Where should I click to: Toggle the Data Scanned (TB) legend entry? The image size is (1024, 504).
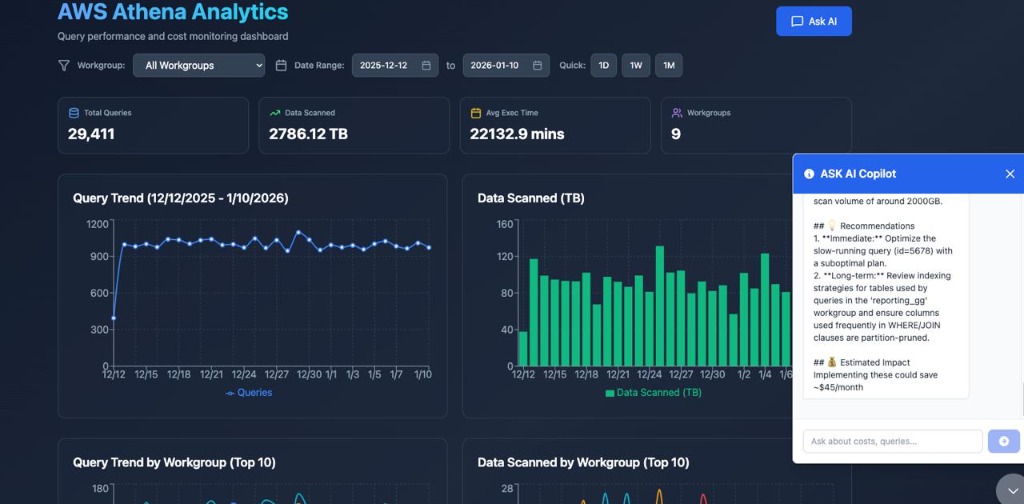tap(653, 392)
